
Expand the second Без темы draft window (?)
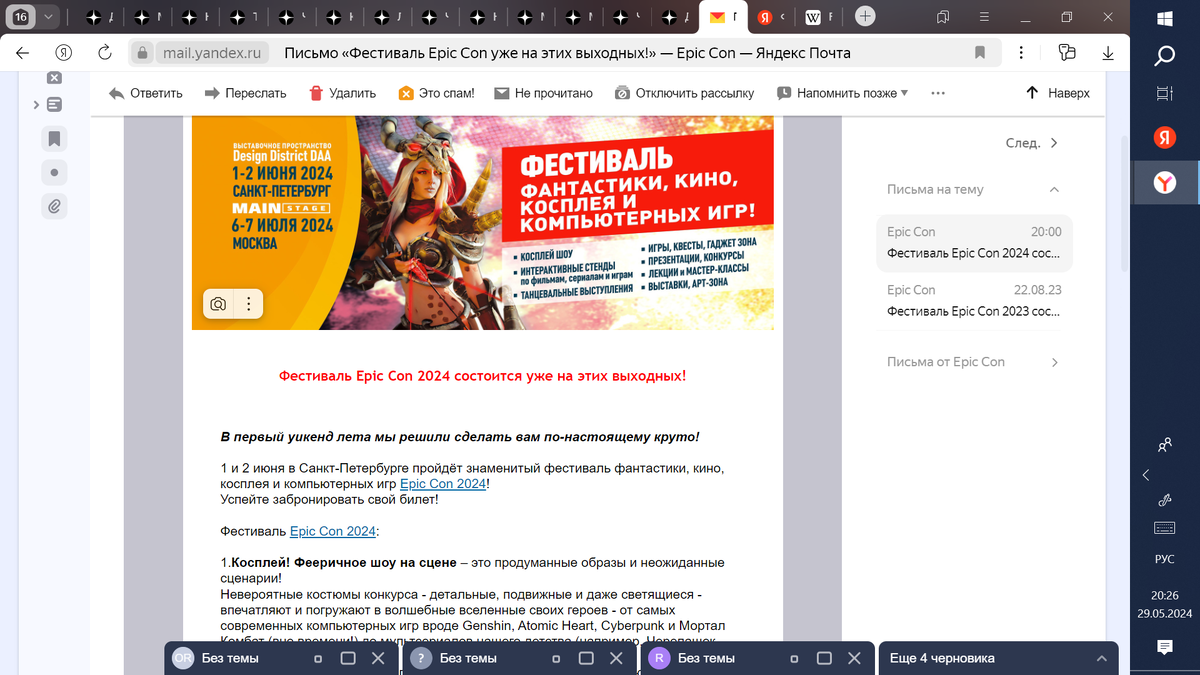point(586,658)
